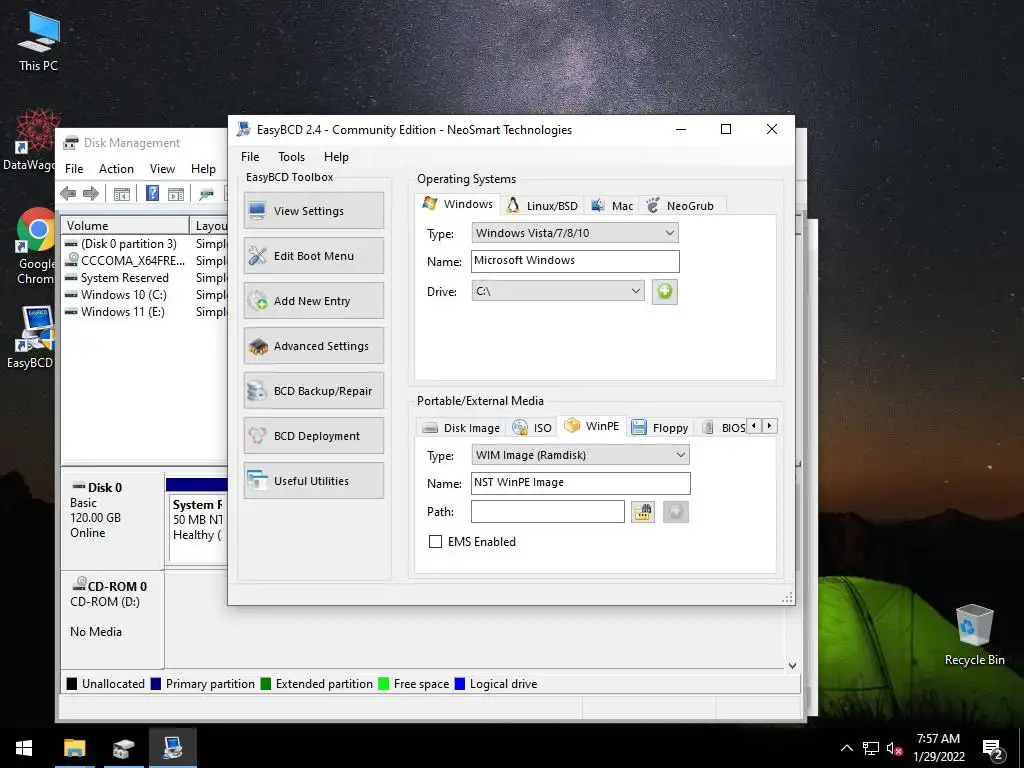The height and width of the screenshot is (768, 1024).
Task: Click Disk Management Forward arrow icon
Action: pyautogui.click(x=91, y=193)
